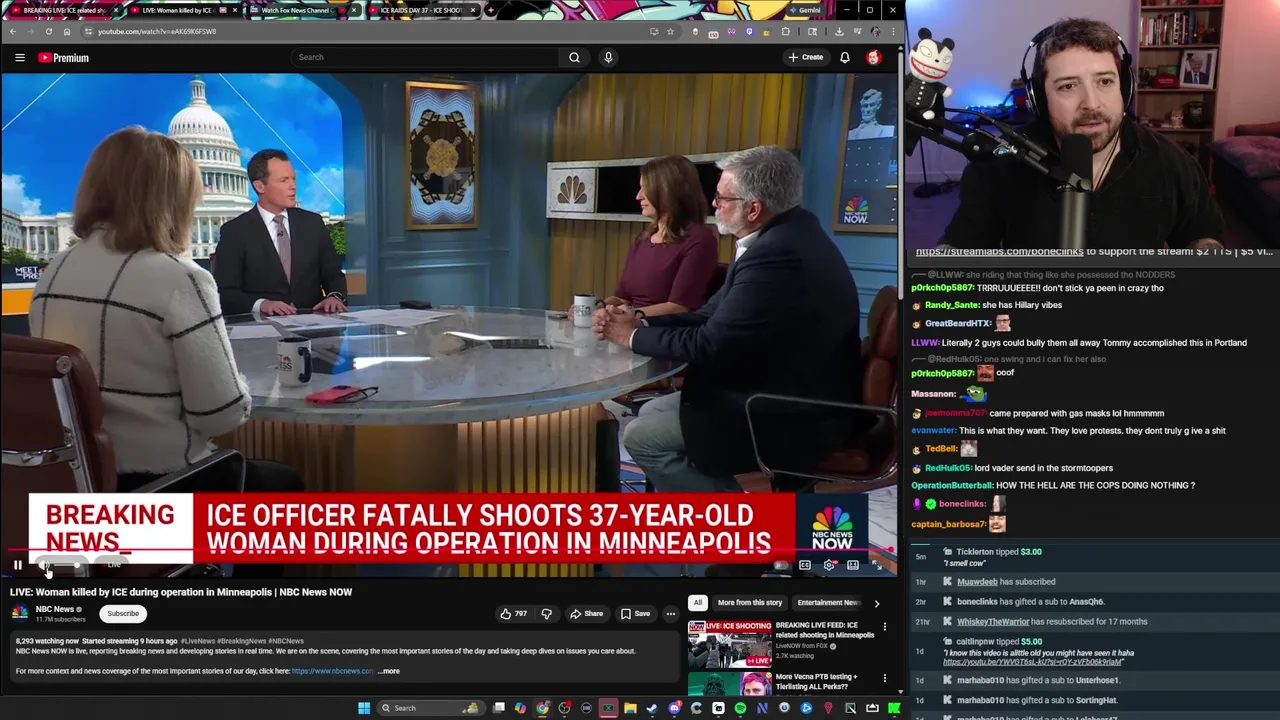Screen dimensions: 1280x720
Task: Select the 'All' filter chip
Action: point(697,603)
